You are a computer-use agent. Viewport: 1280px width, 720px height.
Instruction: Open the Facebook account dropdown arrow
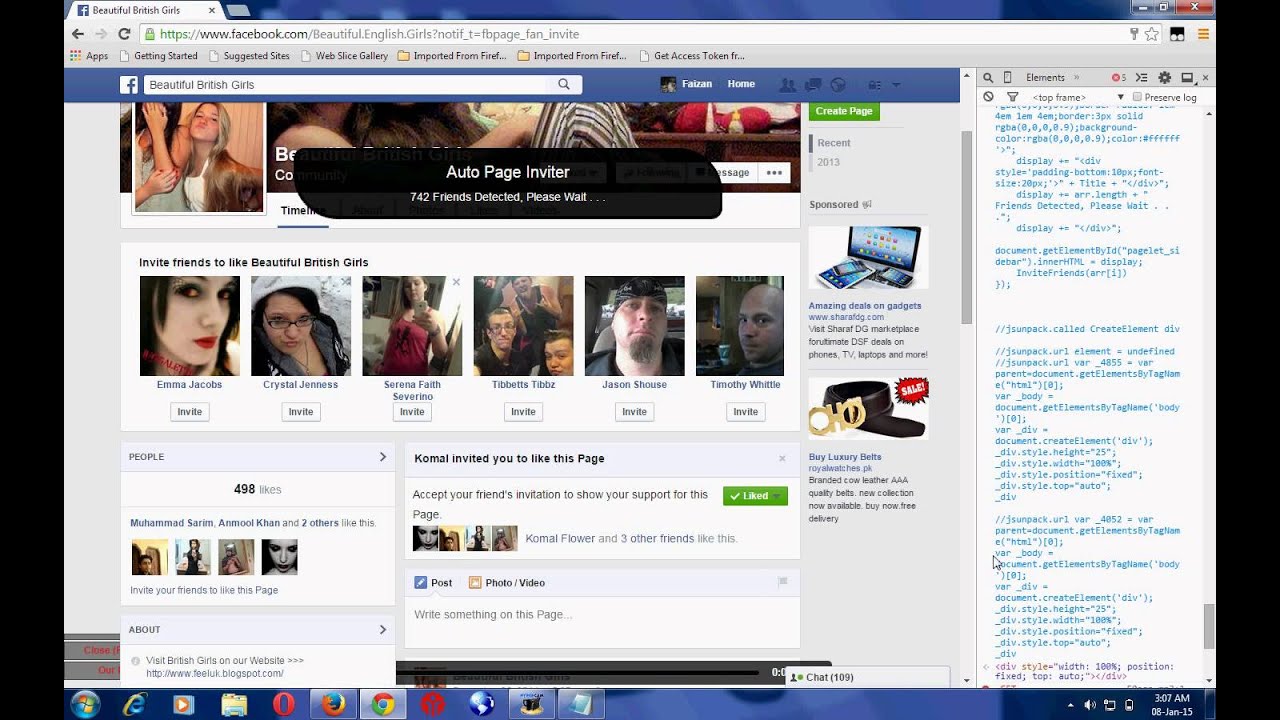[x=896, y=85]
